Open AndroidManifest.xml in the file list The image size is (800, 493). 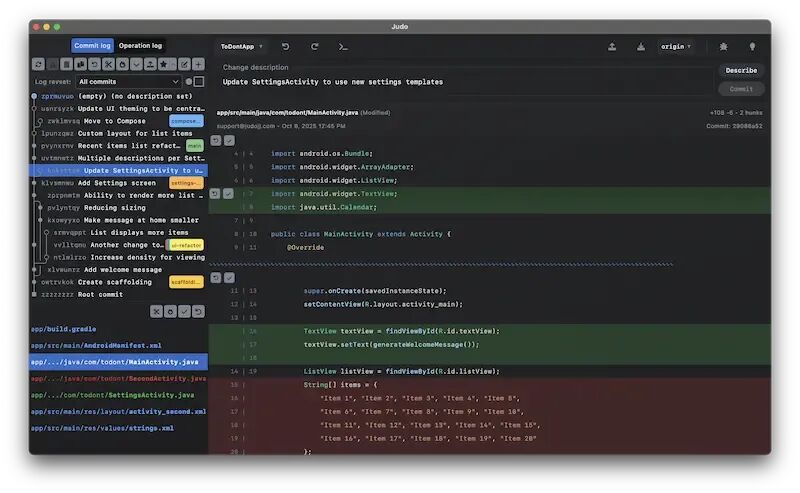(x=119, y=346)
